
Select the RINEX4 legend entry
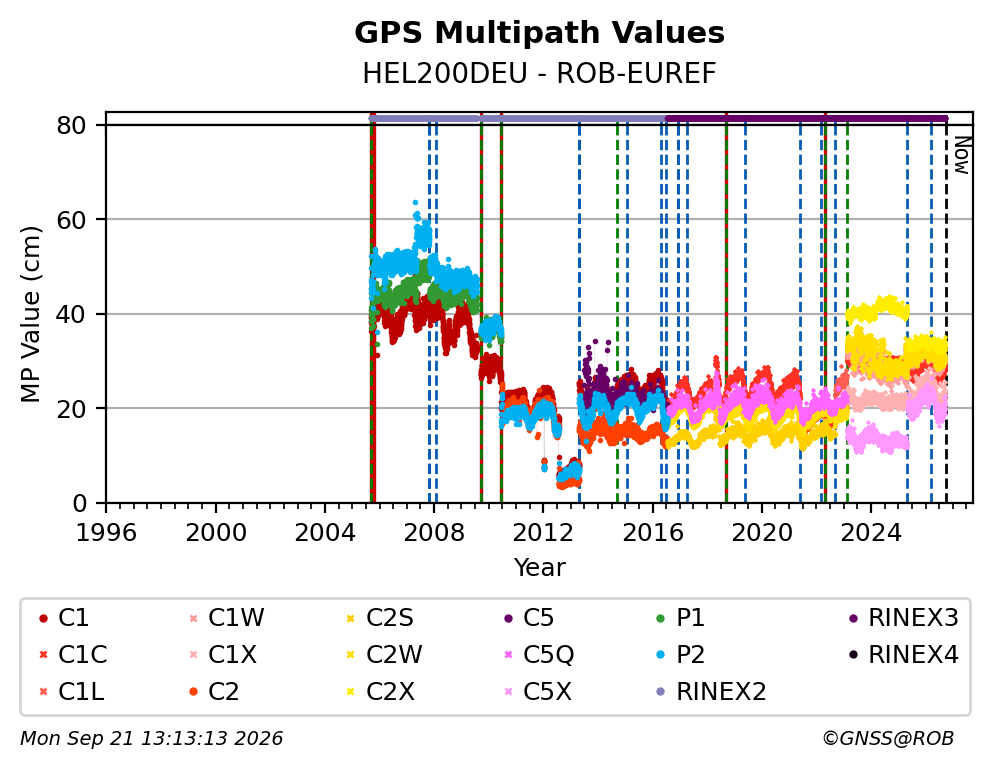click(x=904, y=655)
